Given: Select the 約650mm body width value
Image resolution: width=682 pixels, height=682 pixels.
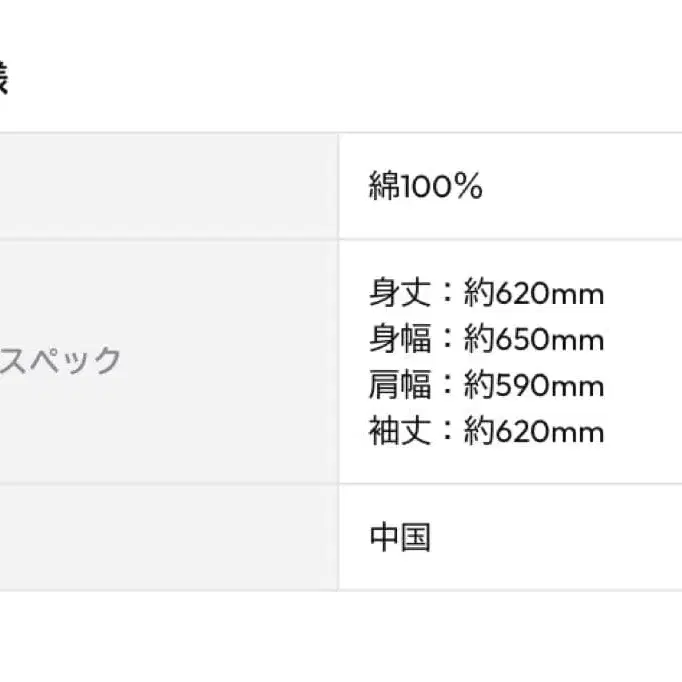Looking at the screenshot, I should 534,340.
